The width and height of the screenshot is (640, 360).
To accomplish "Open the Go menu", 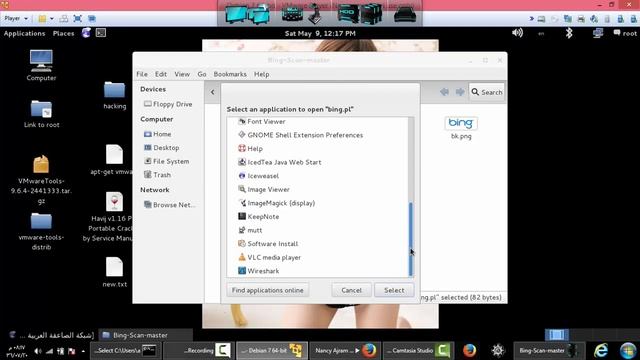I will pyautogui.click(x=202, y=74).
